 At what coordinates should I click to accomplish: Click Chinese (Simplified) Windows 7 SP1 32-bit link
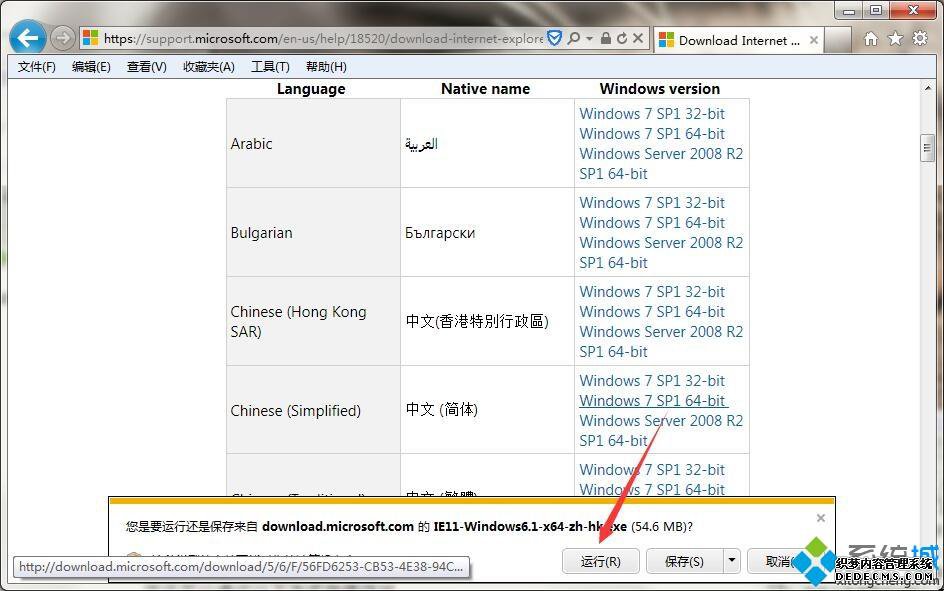[x=652, y=381]
